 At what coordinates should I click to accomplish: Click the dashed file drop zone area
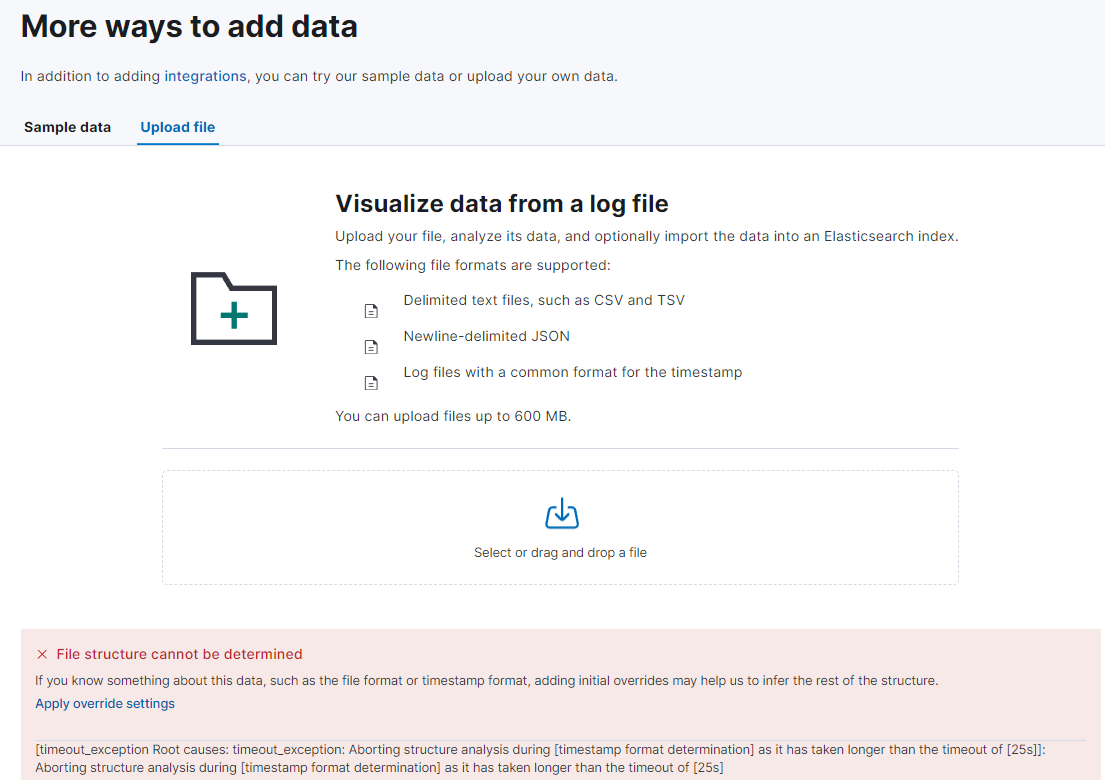[560, 527]
